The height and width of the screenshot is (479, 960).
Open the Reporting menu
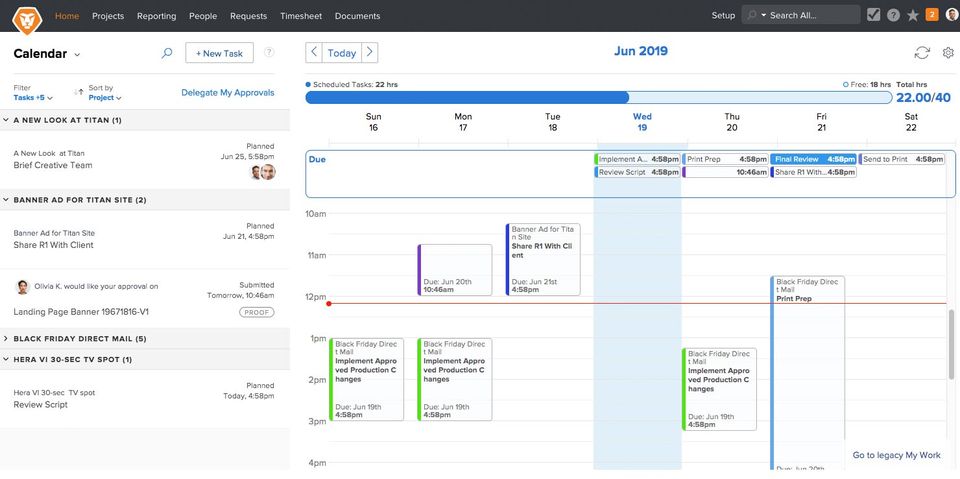(x=155, y=16)
